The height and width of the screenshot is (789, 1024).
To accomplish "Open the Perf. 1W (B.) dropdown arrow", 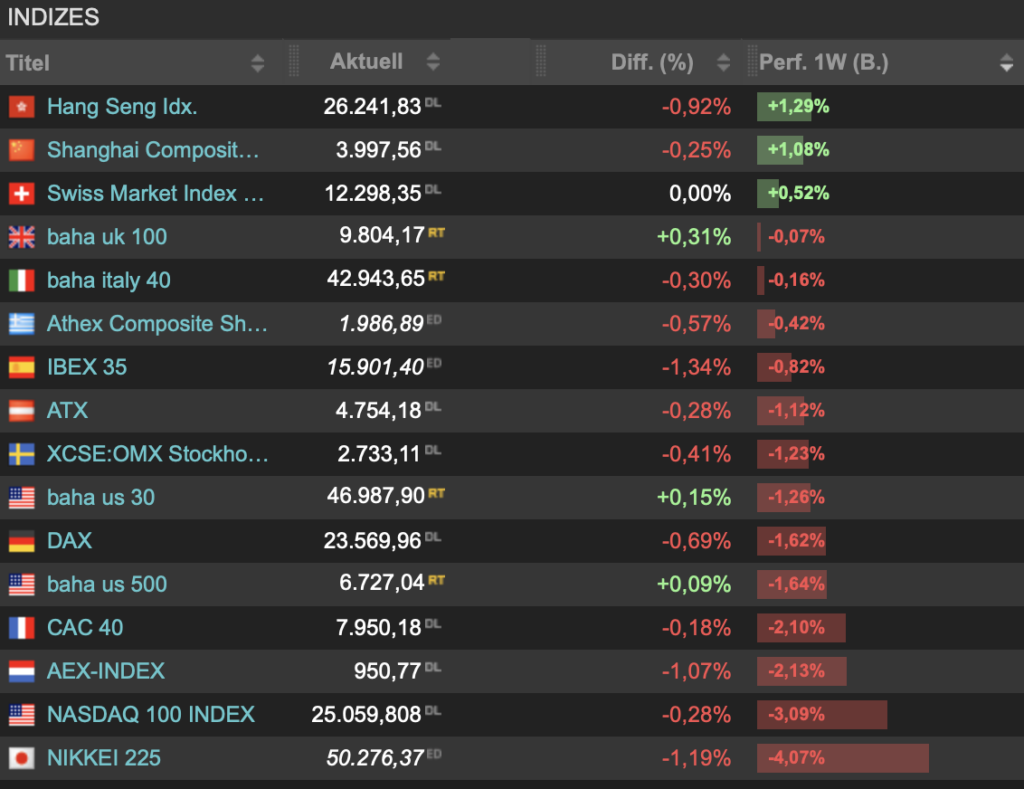I will [1006, 64].
